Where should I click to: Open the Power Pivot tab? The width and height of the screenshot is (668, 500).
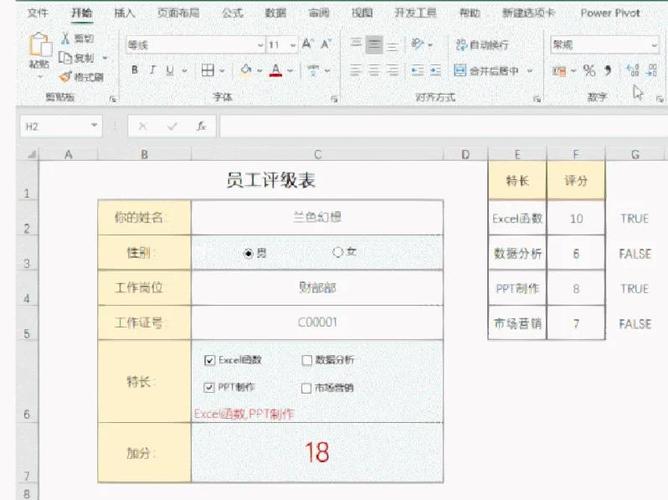pos(610,13)
